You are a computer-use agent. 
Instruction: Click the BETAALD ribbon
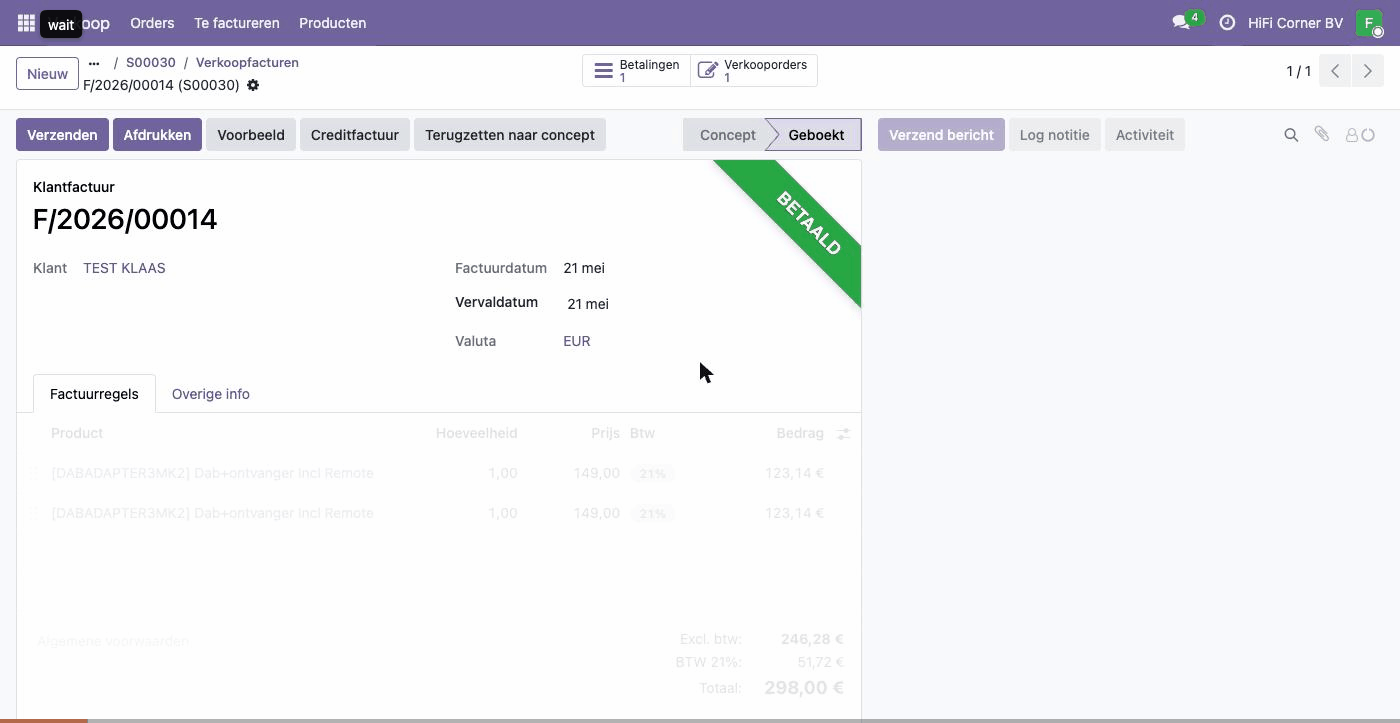(x=808, y=223)
